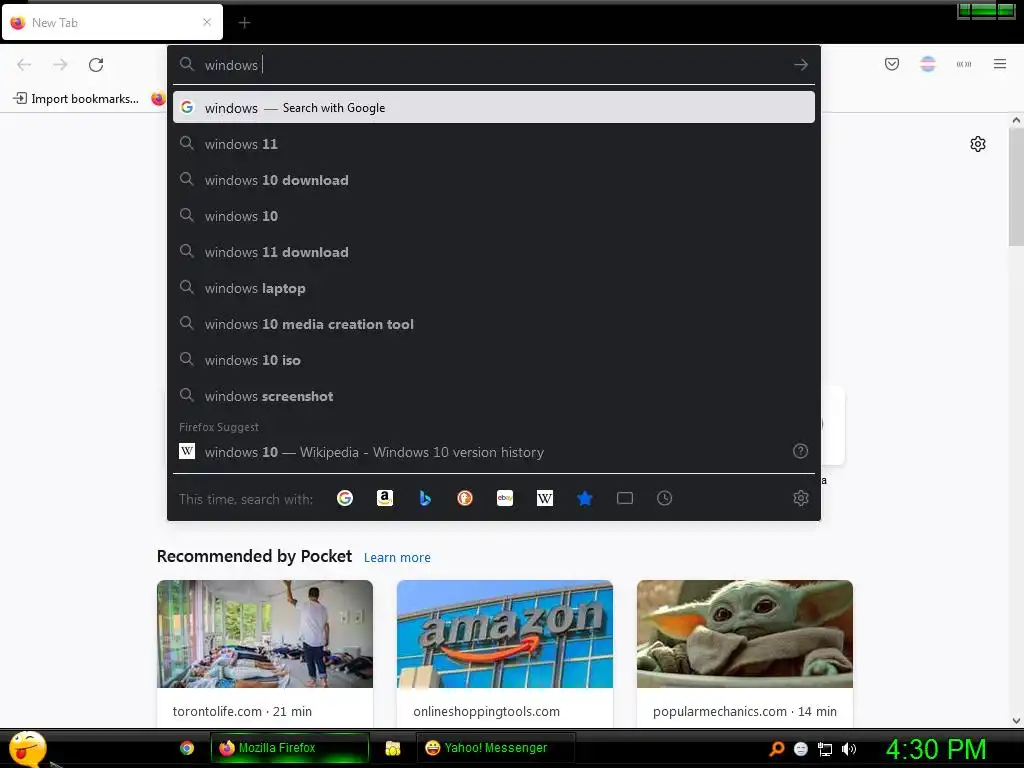Open the Firefox hamburger menu
The width and height of the screenshot is (1024, 768).
coord(1000,64)
